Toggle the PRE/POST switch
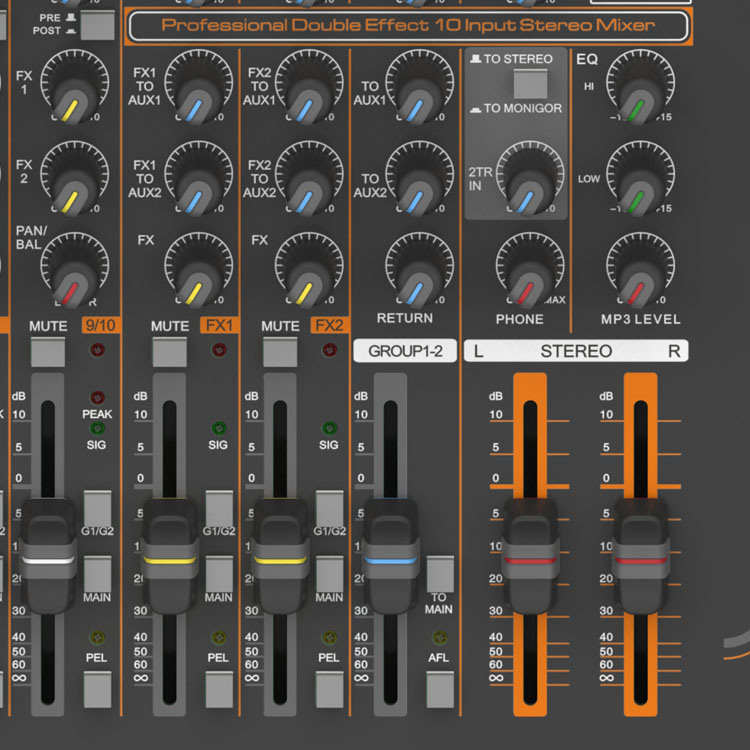Image resolution: width=750 pixels, height=750 pixels. click(96, 24)
